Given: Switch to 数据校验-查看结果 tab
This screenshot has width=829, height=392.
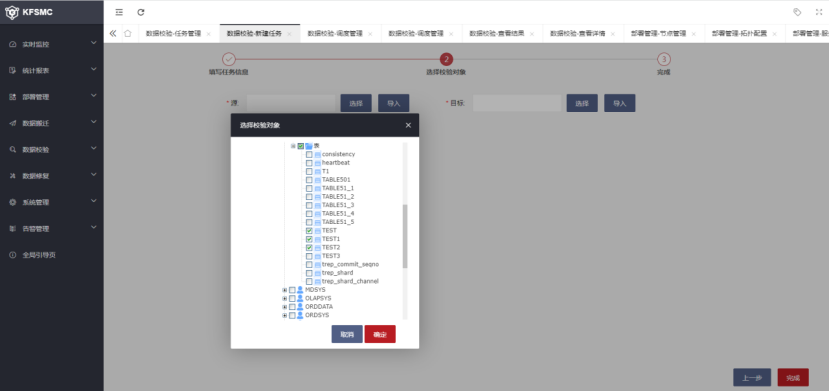Looking at the screenshot, I should coord(497,33).
